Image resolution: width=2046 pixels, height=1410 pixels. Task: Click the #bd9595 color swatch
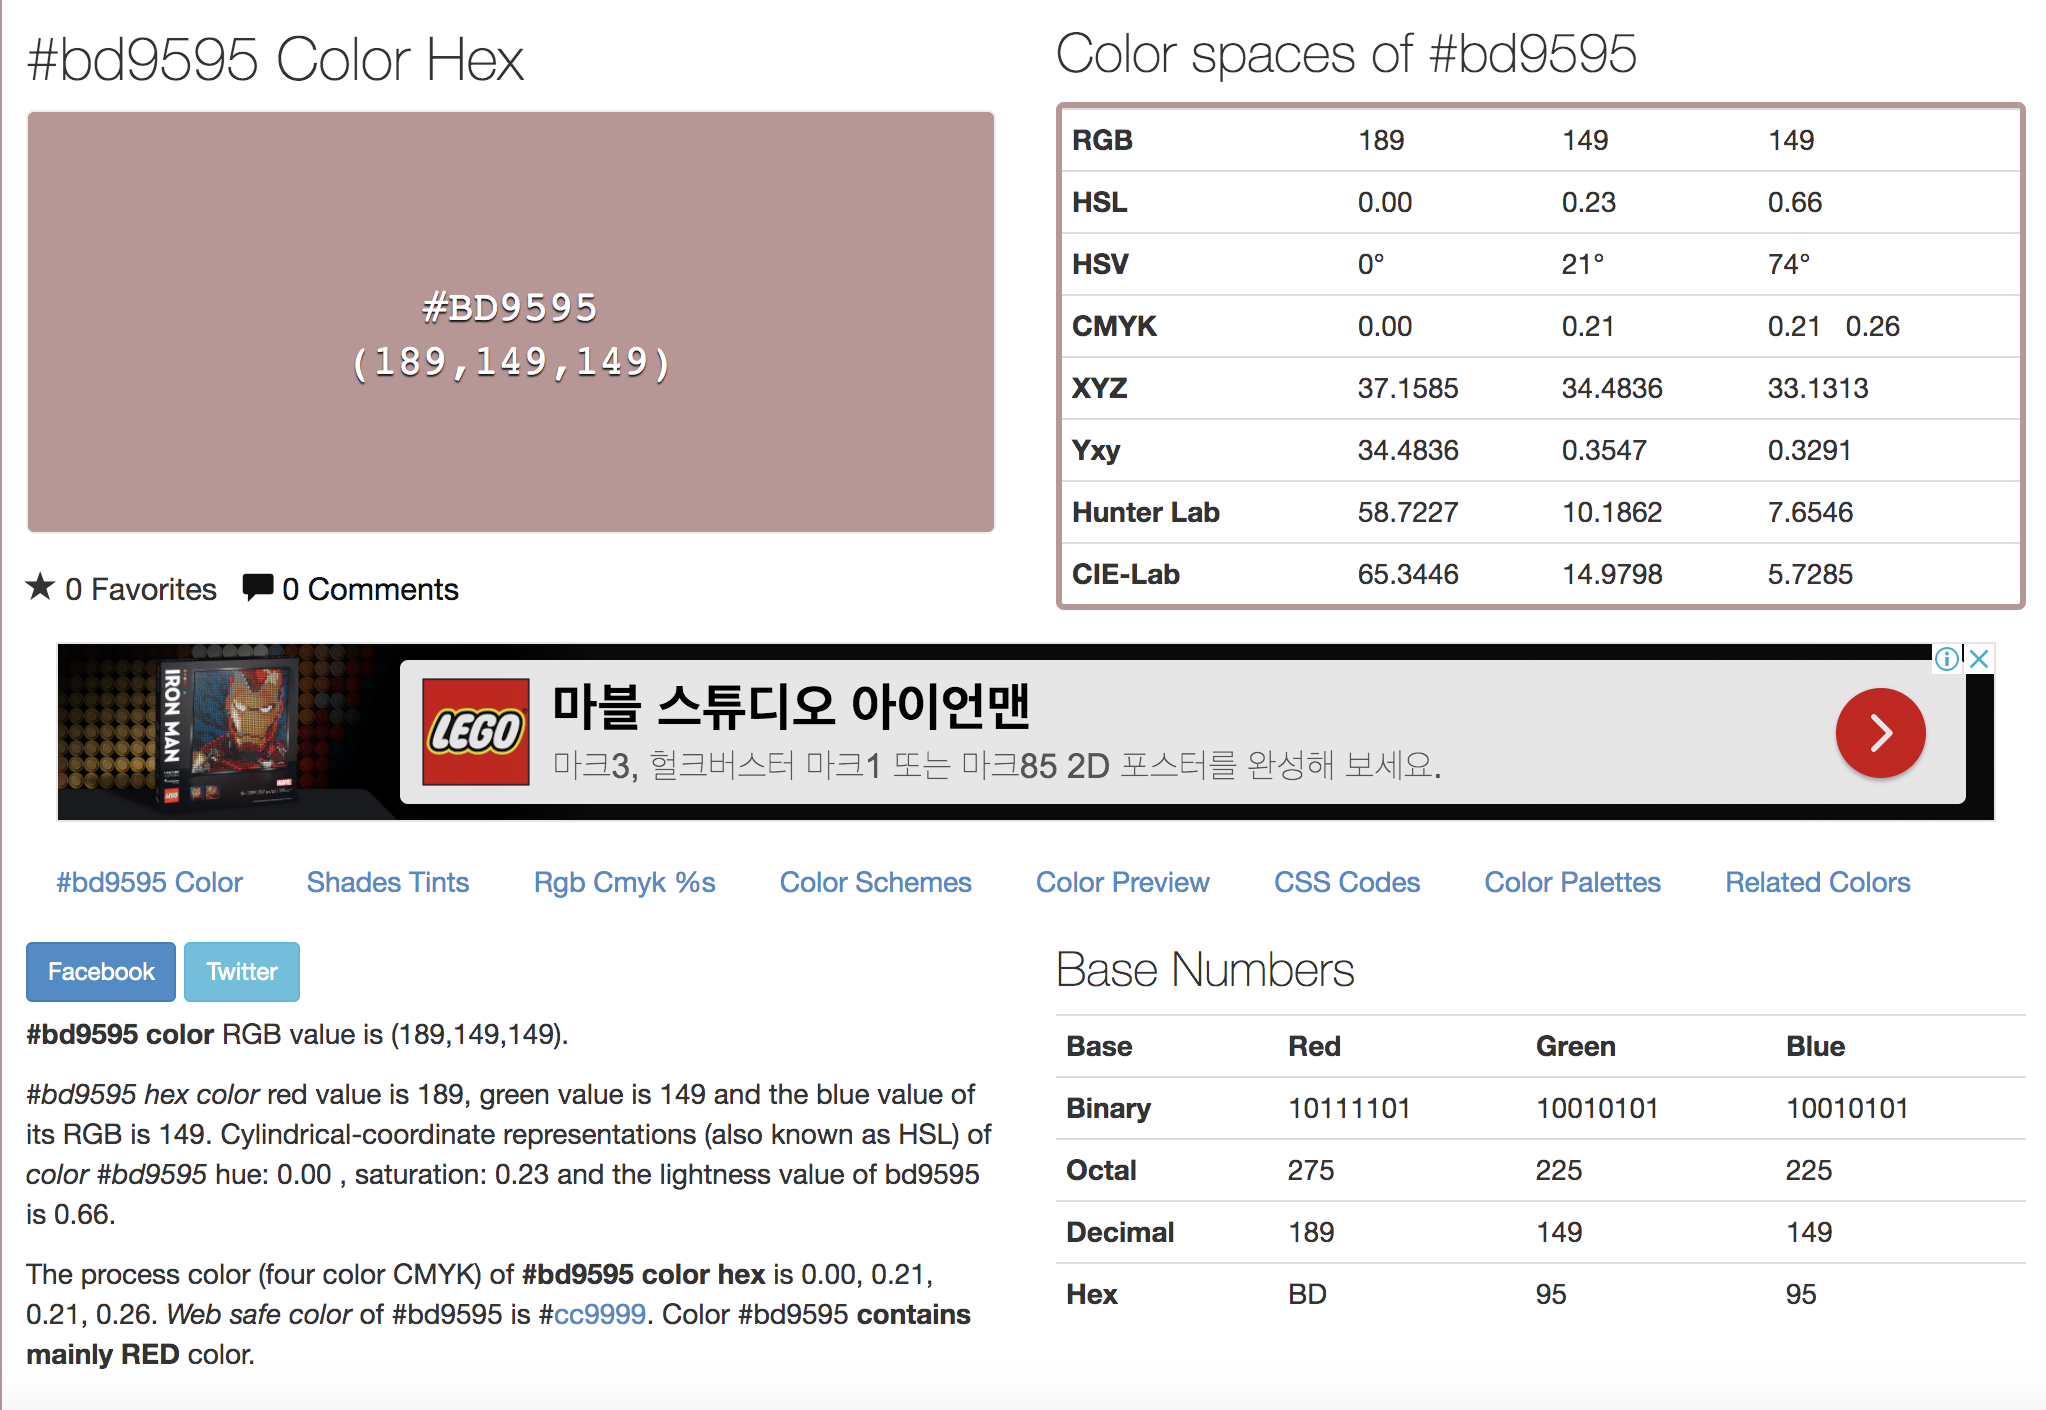pyautogui.click(x=510, y=322)
